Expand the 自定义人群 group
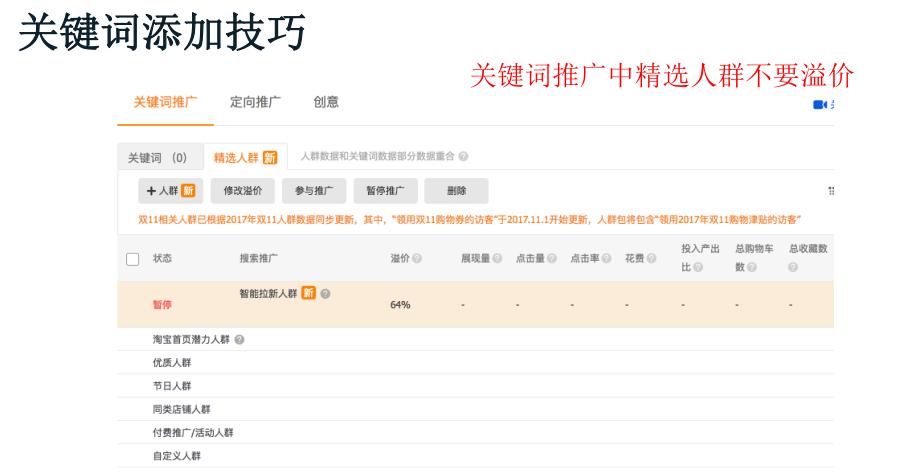The height and width of the screenshot is (473, 899). 177,456
